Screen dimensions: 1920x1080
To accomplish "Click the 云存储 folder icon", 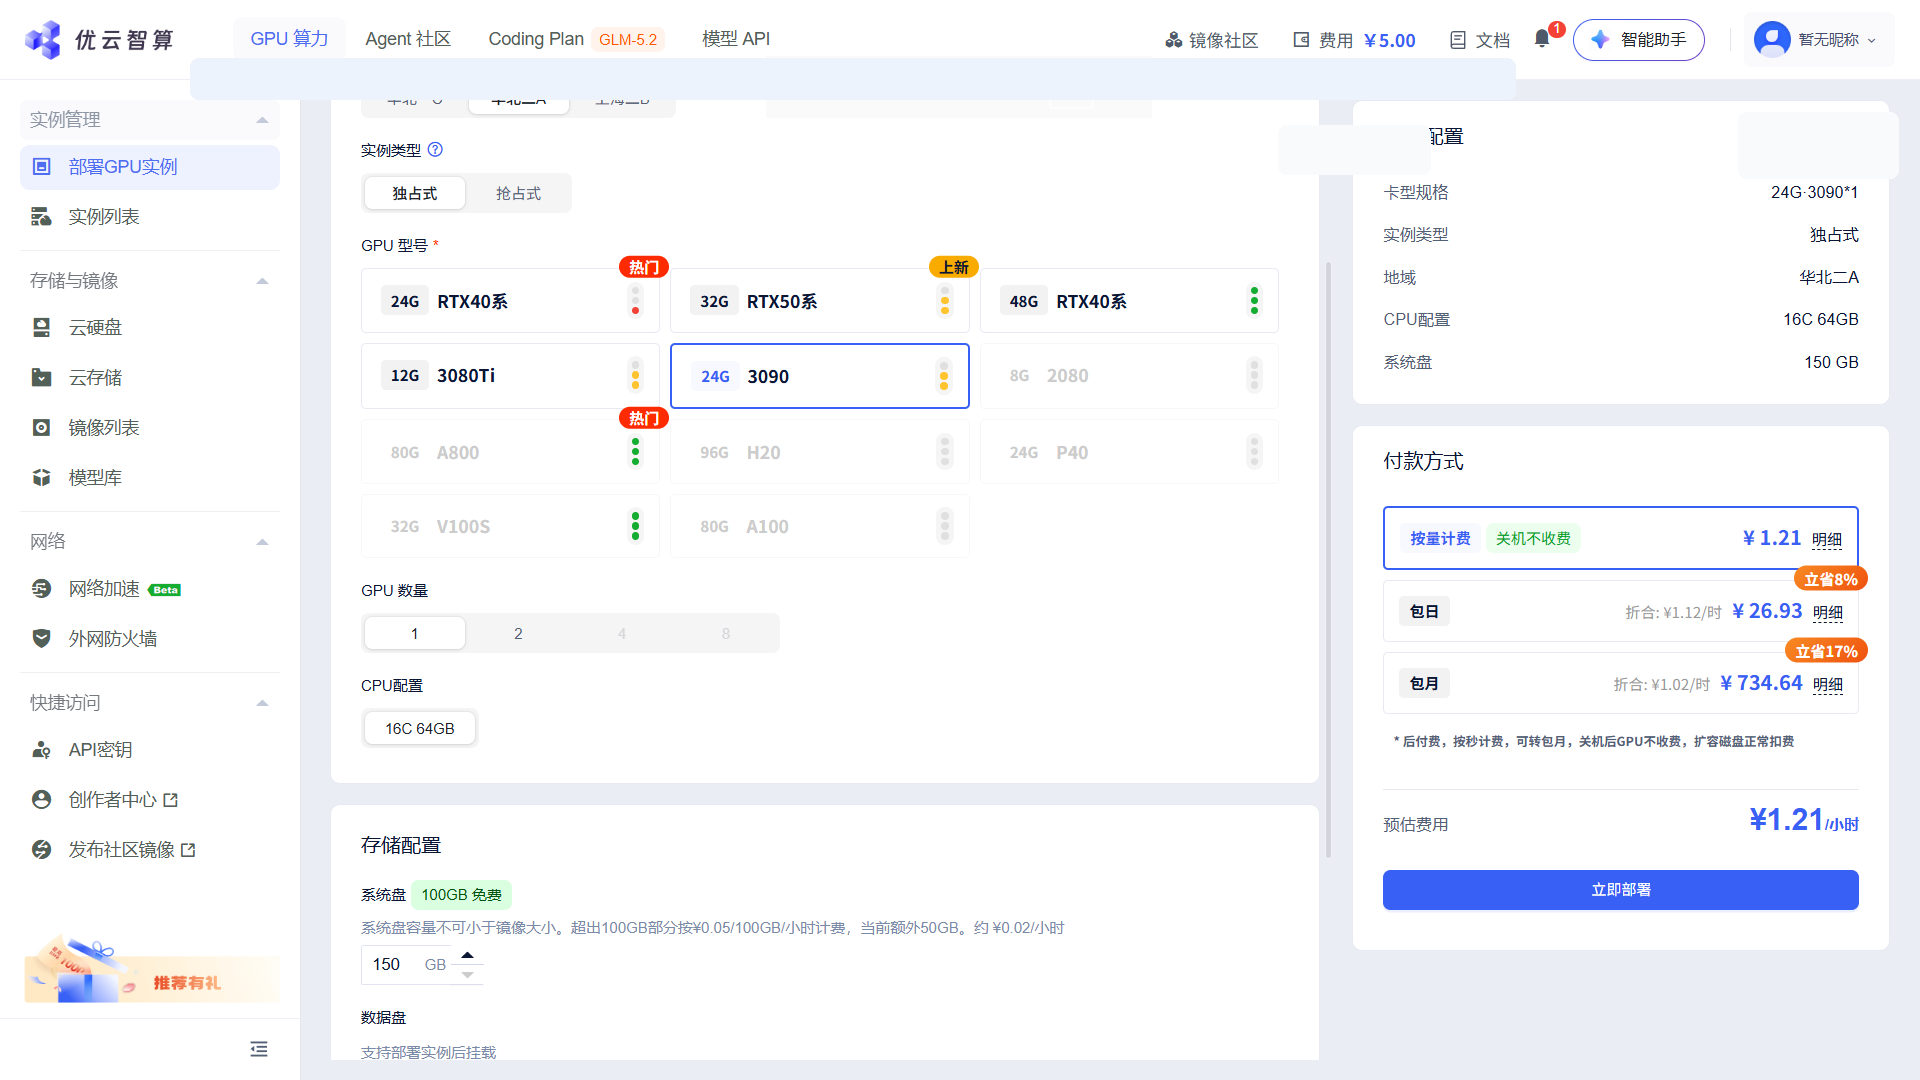I will 42,378.
